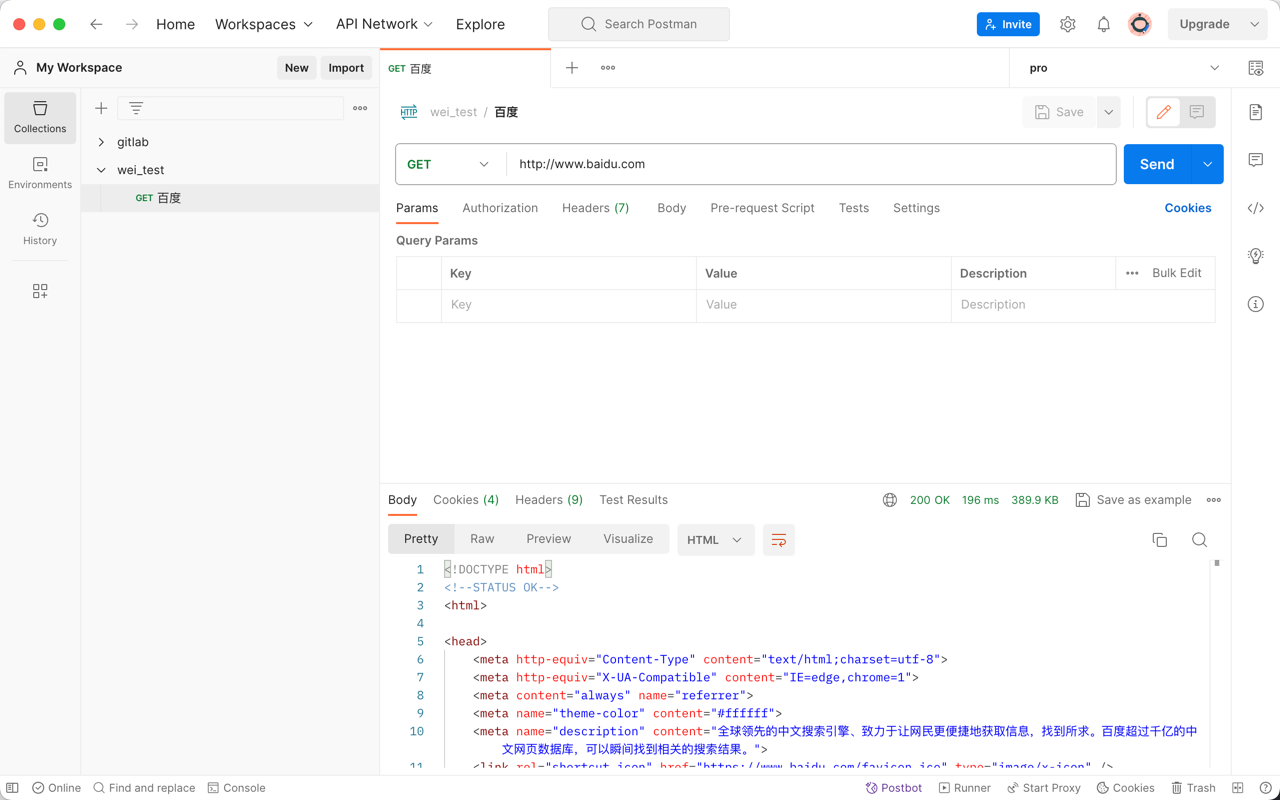Toggle line wrap in response viewer

(x=779, y=540)
